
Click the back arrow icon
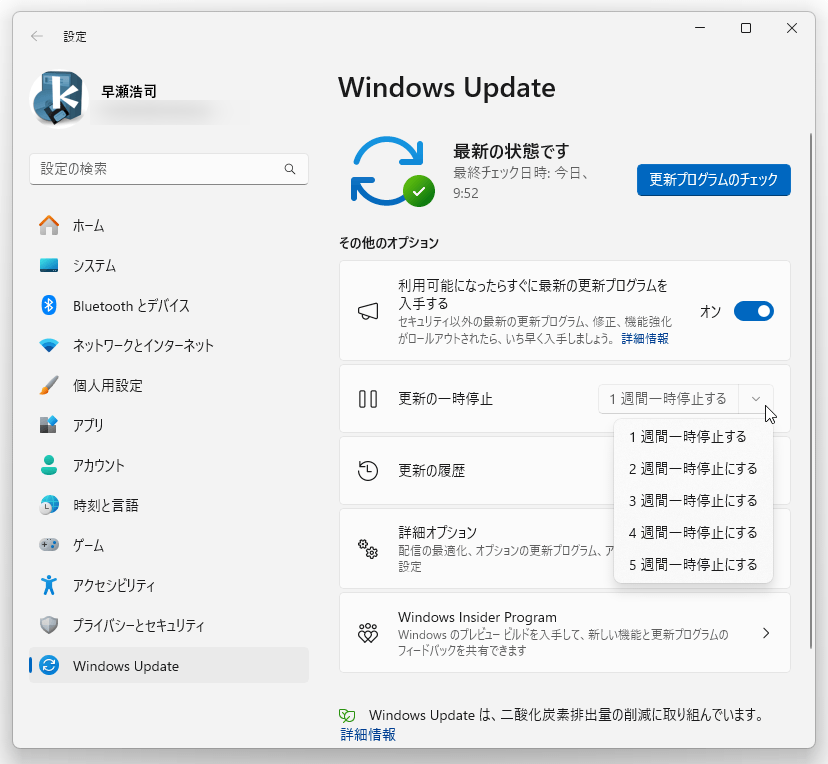pos(36,36)
